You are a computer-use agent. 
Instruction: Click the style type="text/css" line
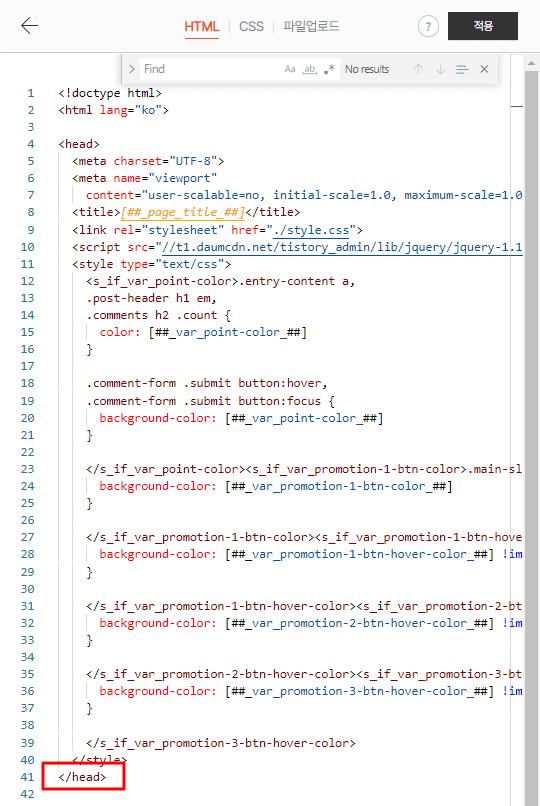[152, 264]
